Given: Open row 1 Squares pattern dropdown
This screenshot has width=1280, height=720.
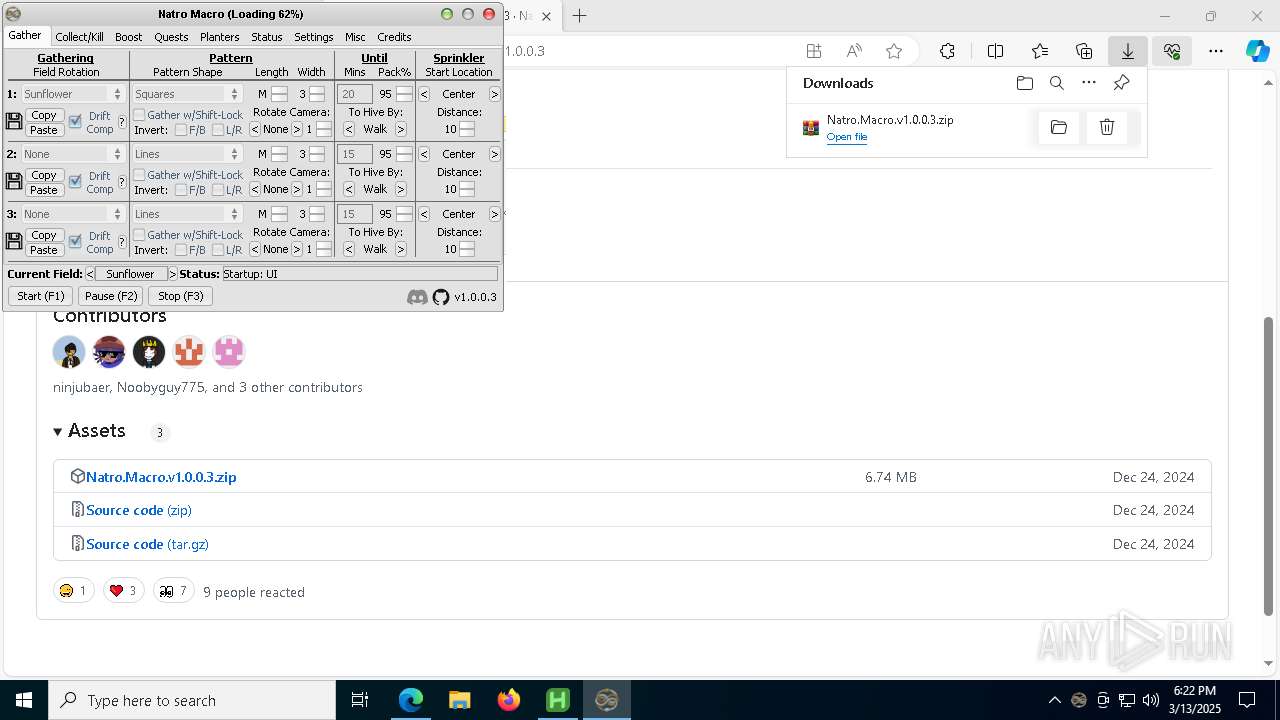Looking at the screenshot, I should tap(187, 94).
